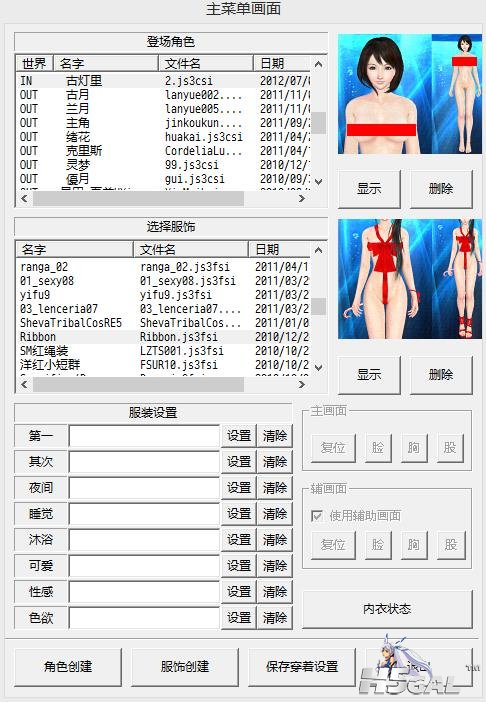This screenshot has width=486, height=702.
Task: Click down arrow of character list scrollbar
Action: click(319, 182)
